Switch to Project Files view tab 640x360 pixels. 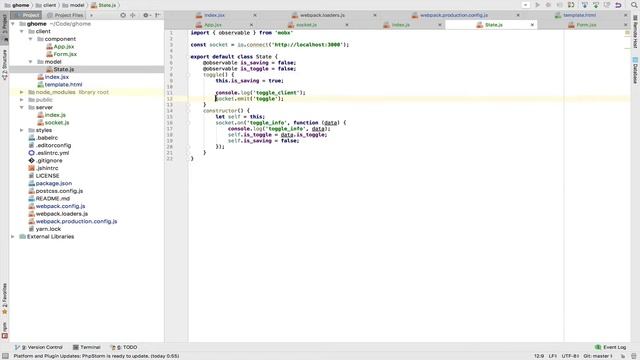tap(65, 15)
